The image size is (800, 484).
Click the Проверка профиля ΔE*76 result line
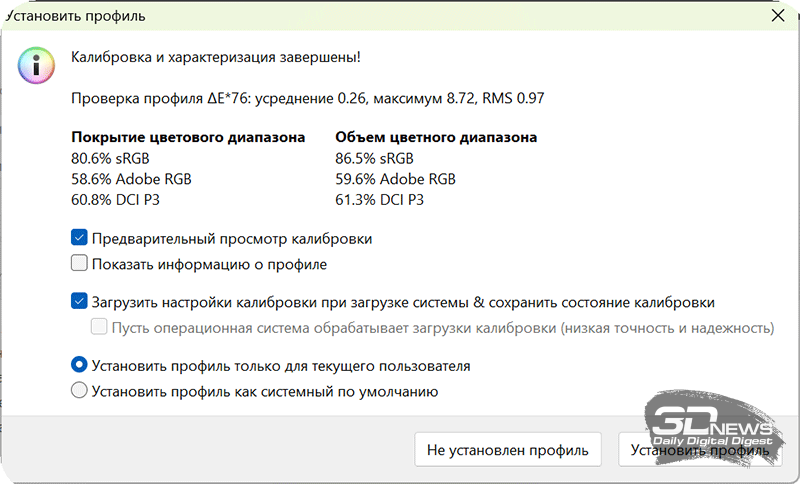coord(307,98)
